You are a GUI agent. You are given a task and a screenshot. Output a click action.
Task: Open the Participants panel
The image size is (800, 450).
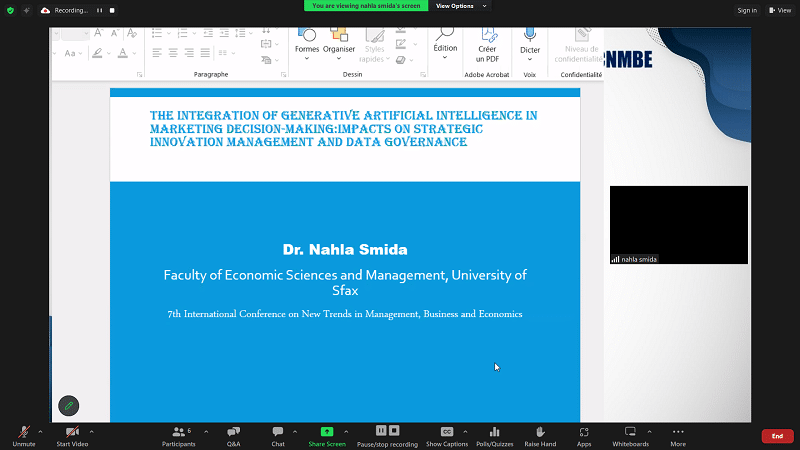coord(179,432)
